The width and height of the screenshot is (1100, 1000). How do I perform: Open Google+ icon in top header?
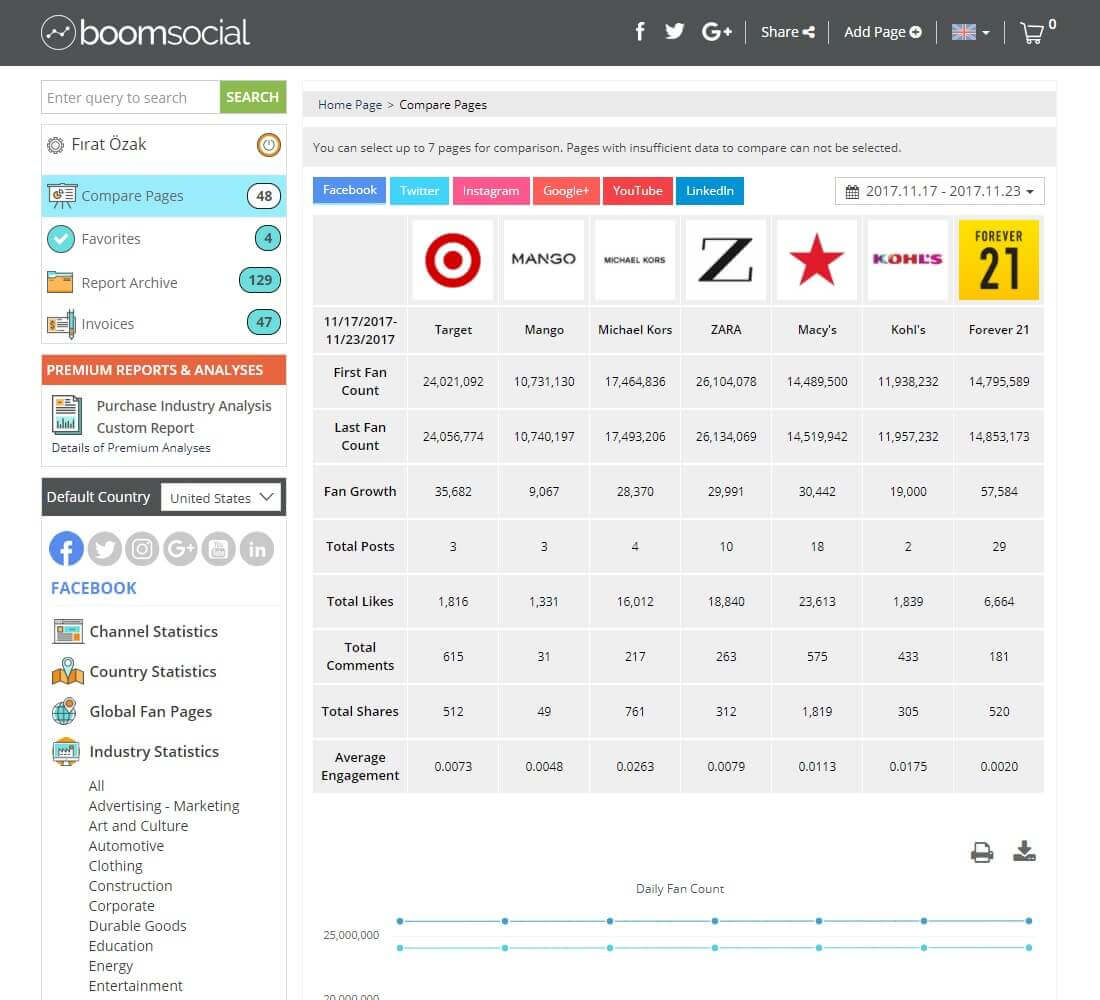(x=716, y=32)
